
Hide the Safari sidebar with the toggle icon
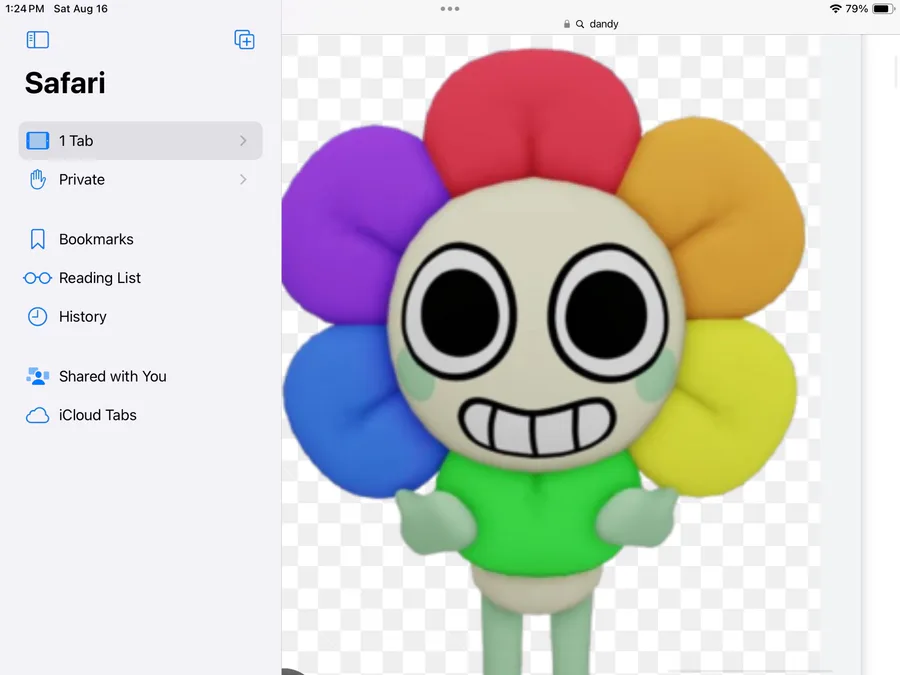pyautogui.click(x=38, y=40)
